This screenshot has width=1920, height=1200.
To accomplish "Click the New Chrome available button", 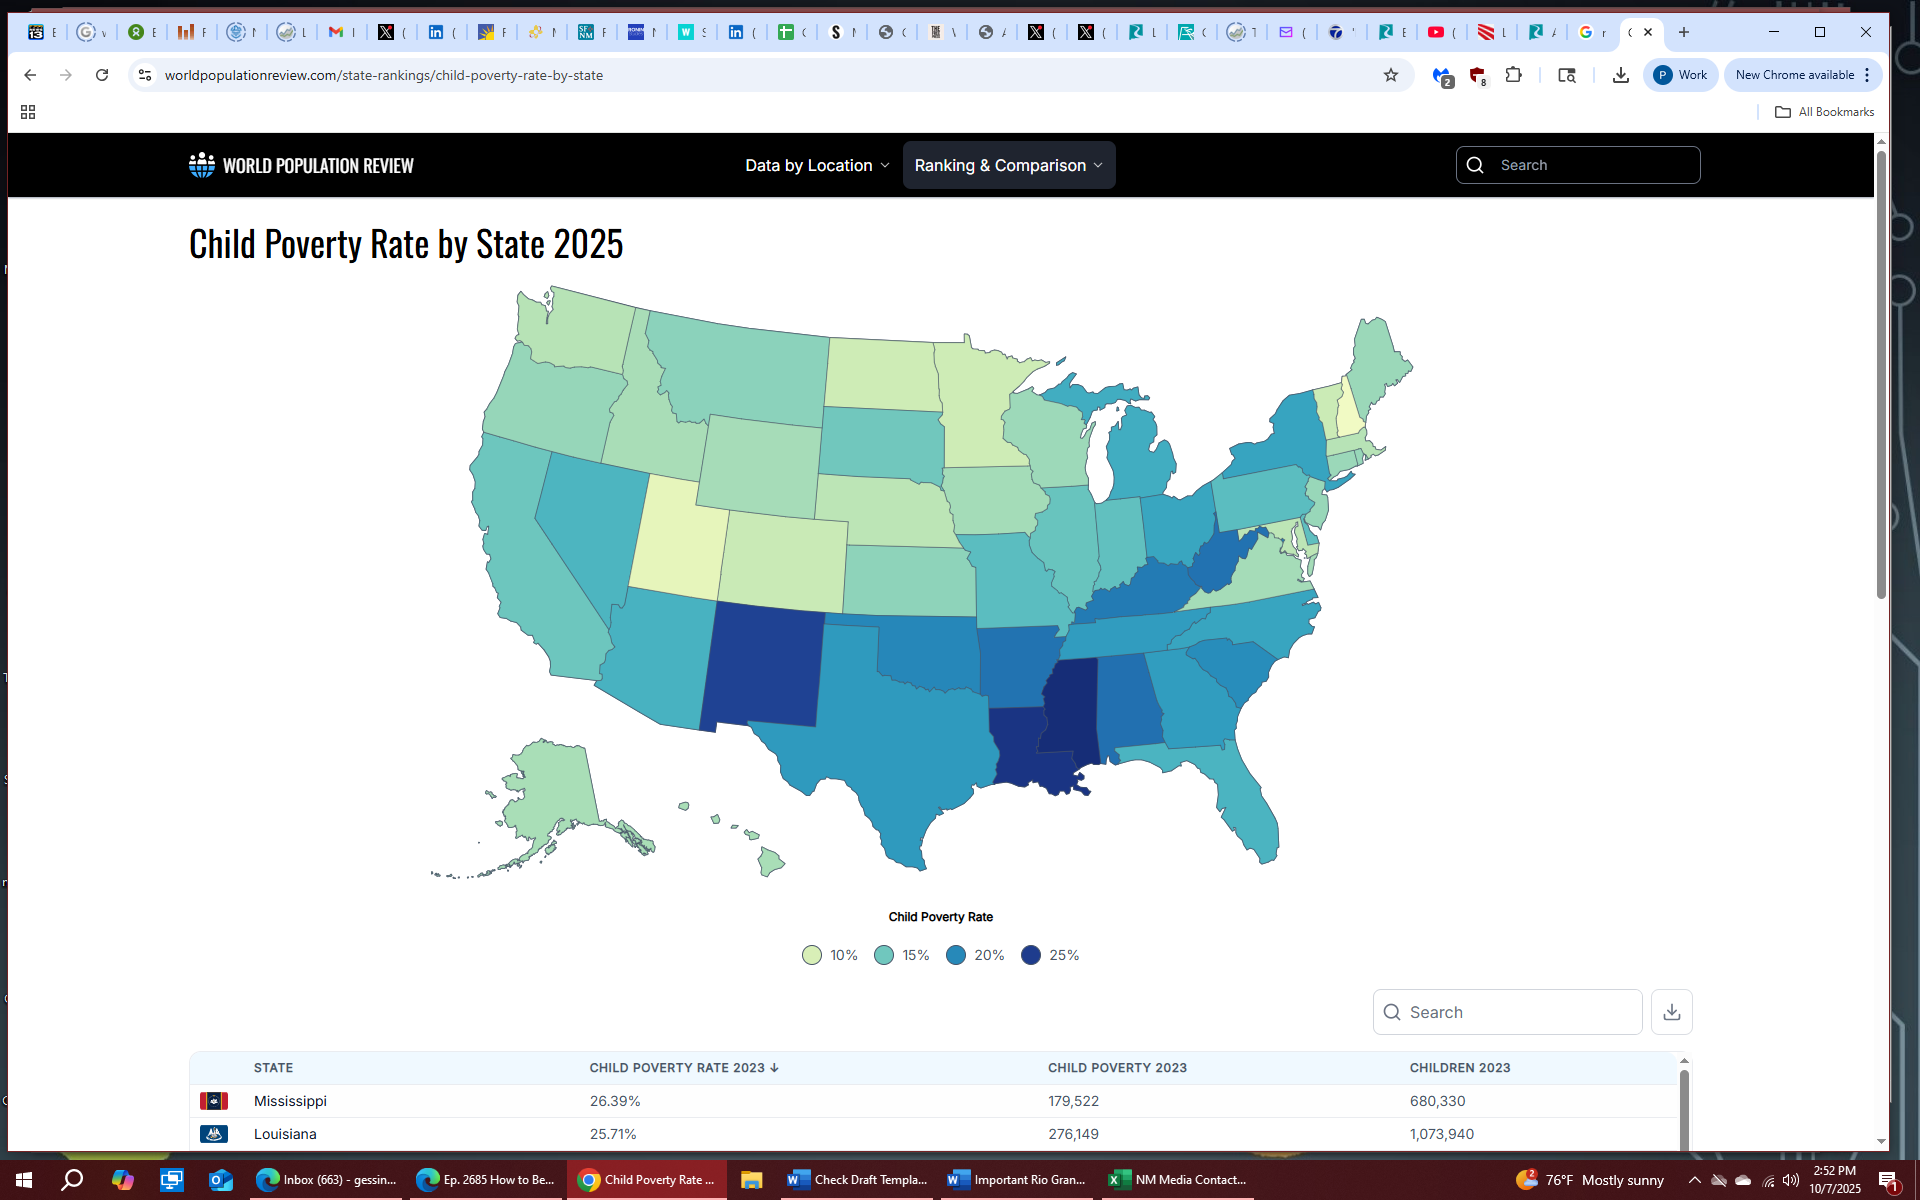I will pyautogui.click(x=1795, y=75).
